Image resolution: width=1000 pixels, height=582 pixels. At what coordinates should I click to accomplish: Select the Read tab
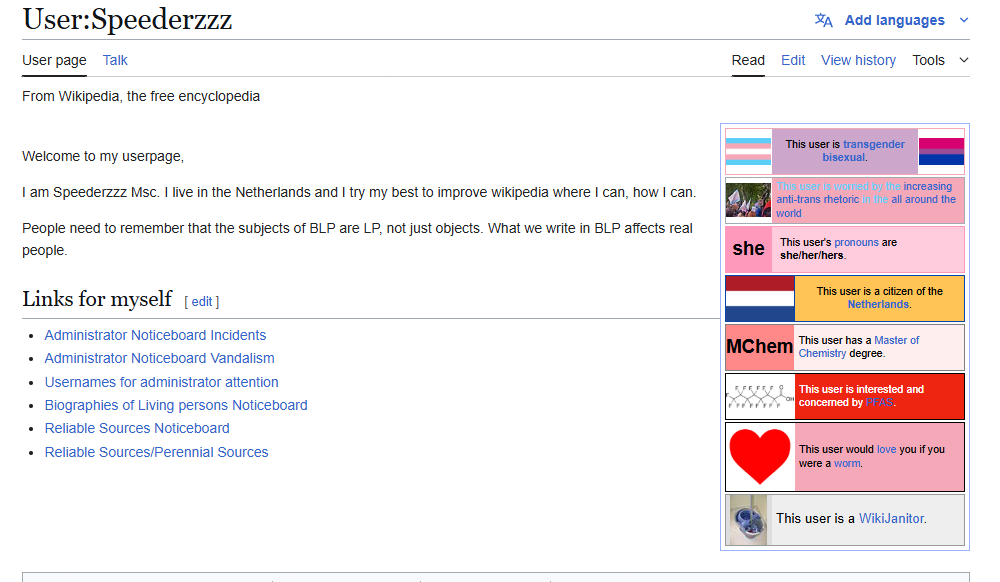click(x=748, y=60)
